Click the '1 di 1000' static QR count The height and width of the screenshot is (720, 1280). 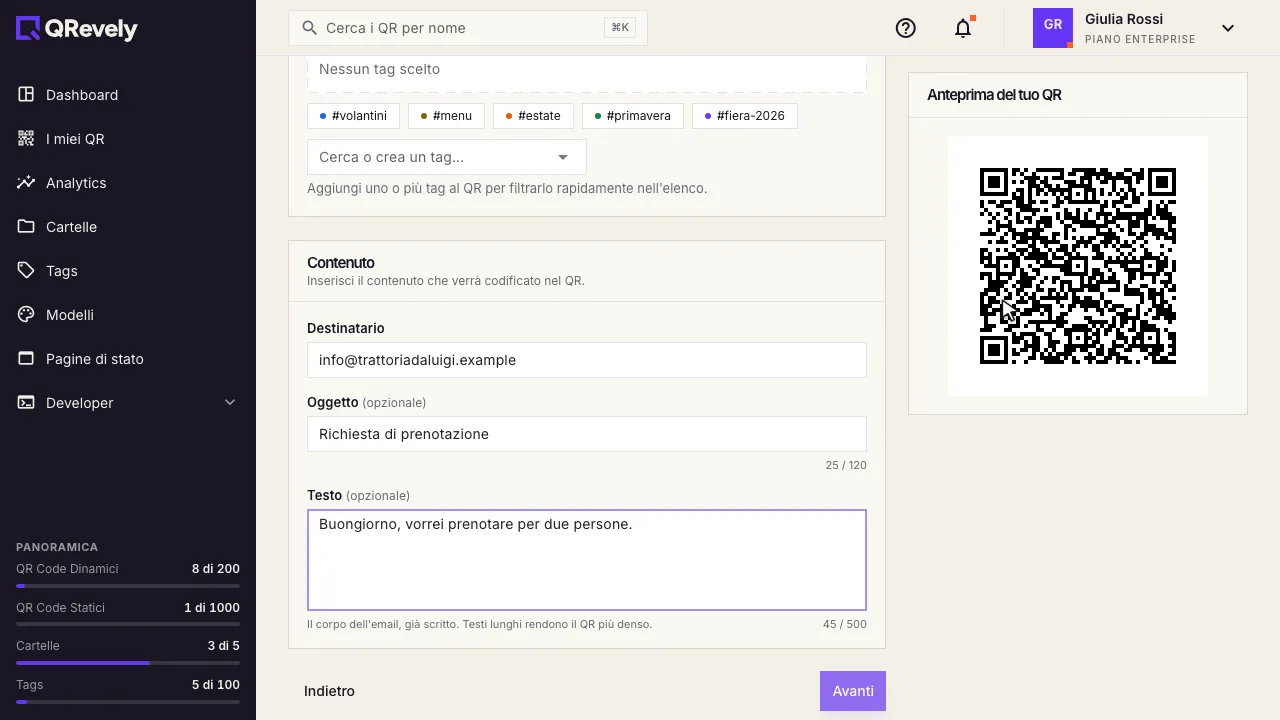[212, 608]
